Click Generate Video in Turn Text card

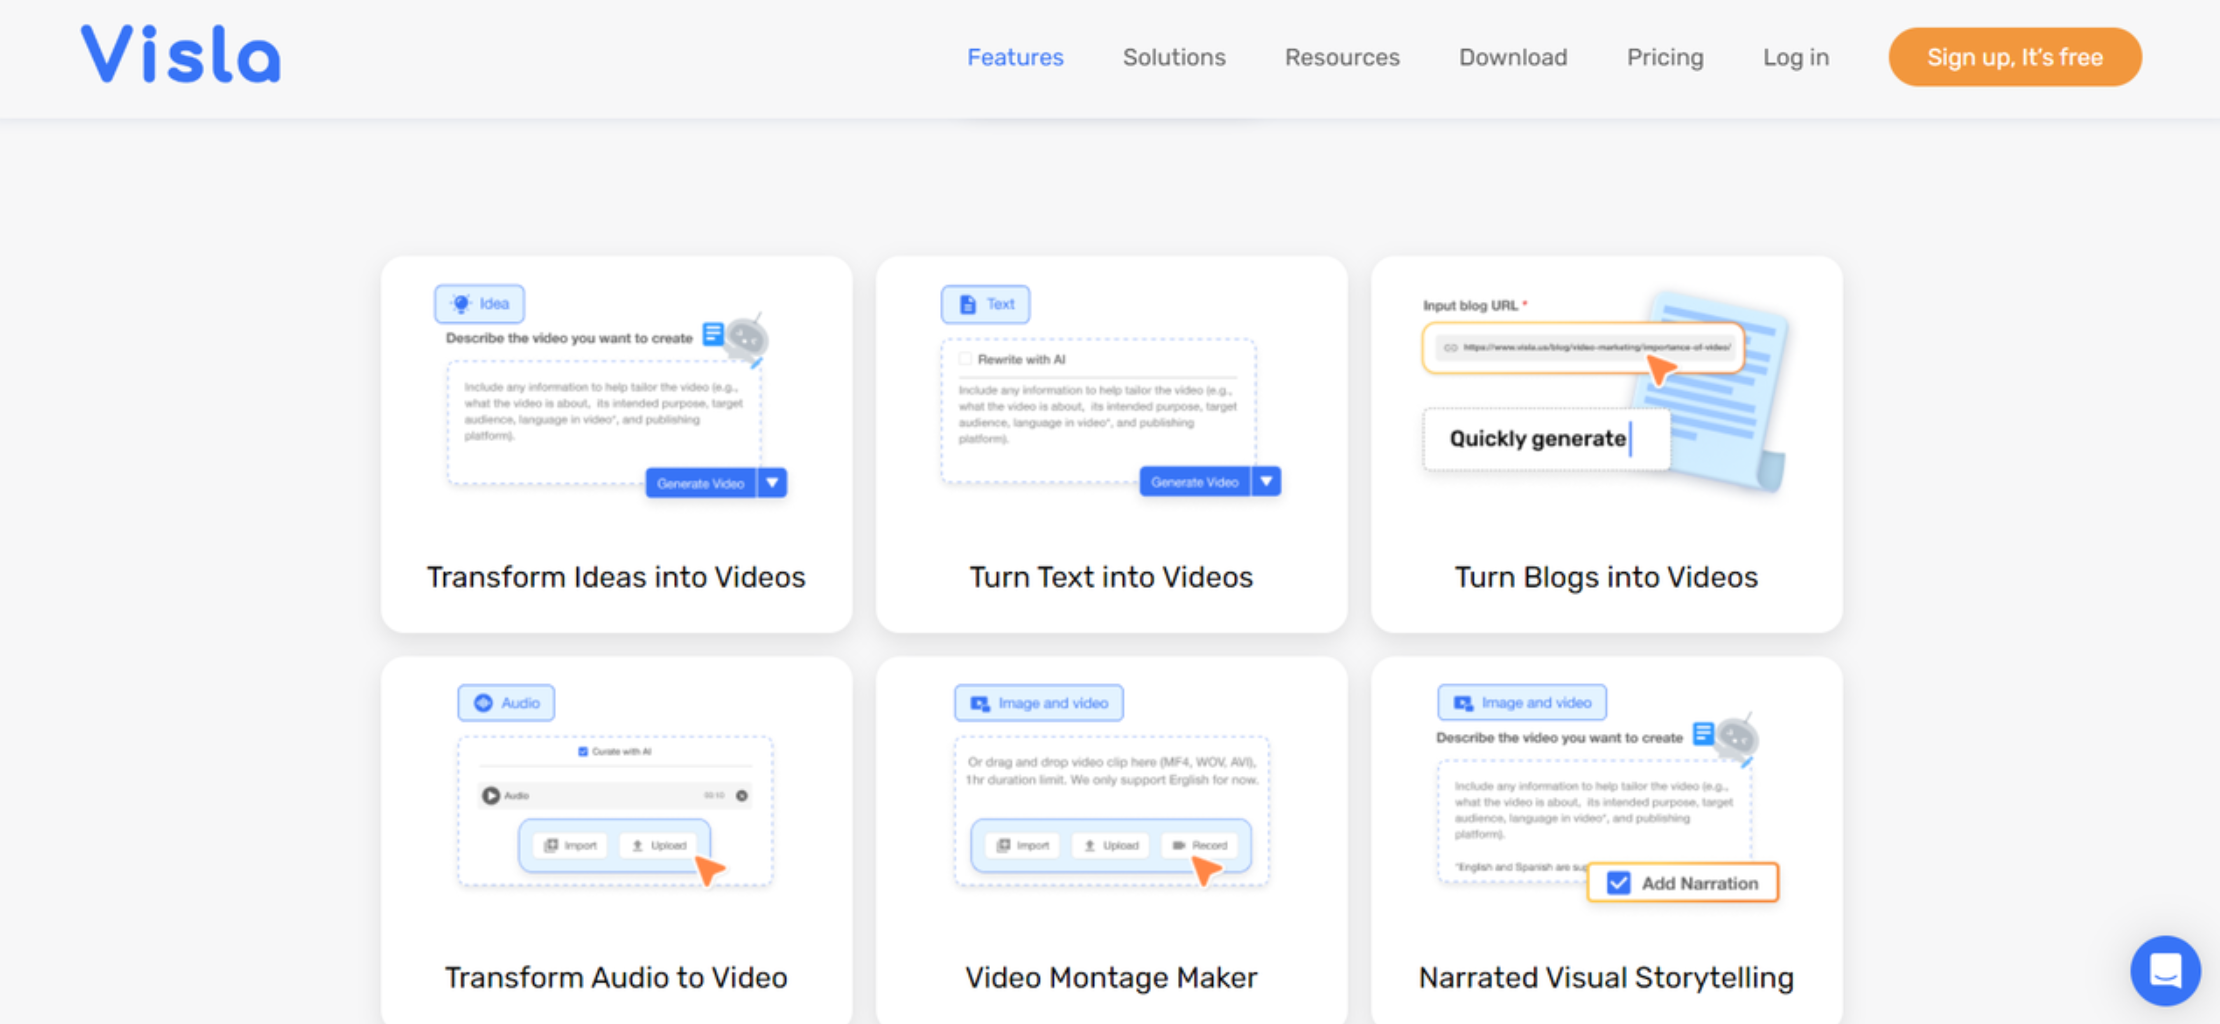[1195, 482]
